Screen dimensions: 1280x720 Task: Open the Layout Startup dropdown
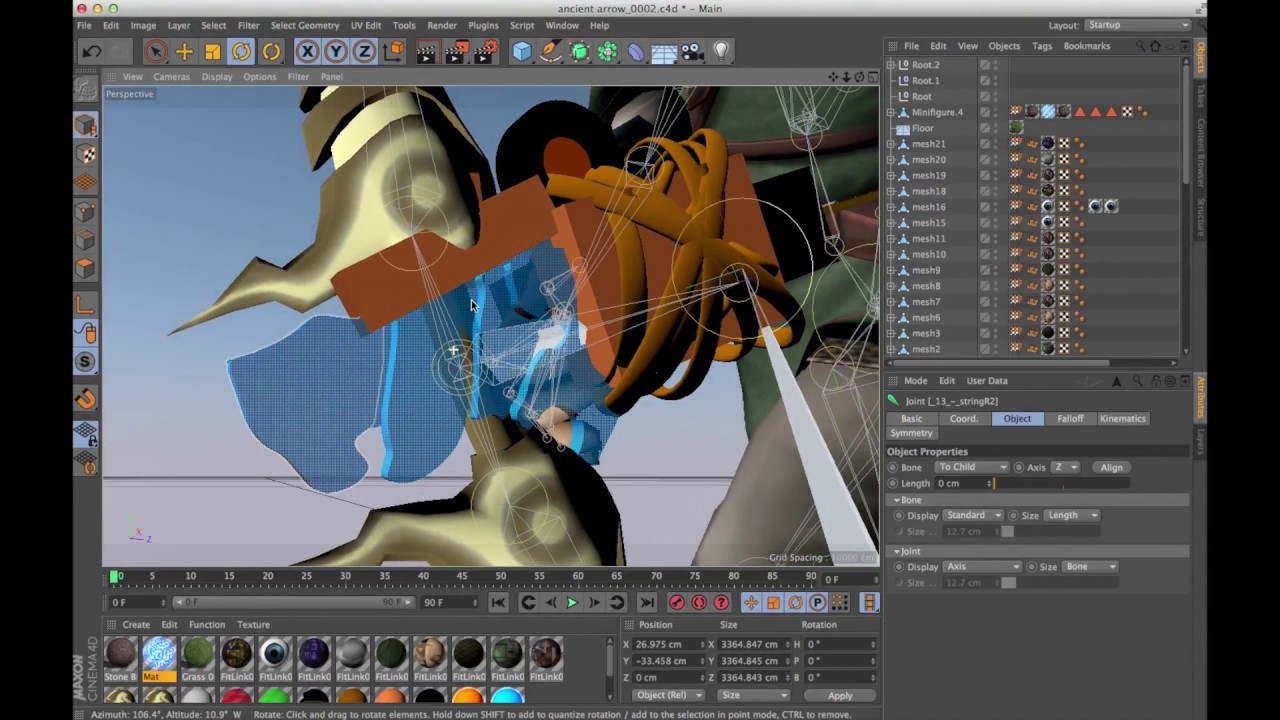[1138, 25]
